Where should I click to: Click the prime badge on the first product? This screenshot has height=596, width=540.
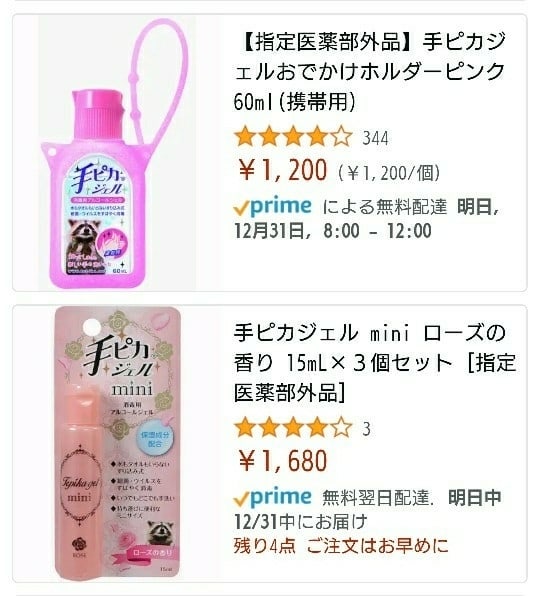click(x=273, y=207)
